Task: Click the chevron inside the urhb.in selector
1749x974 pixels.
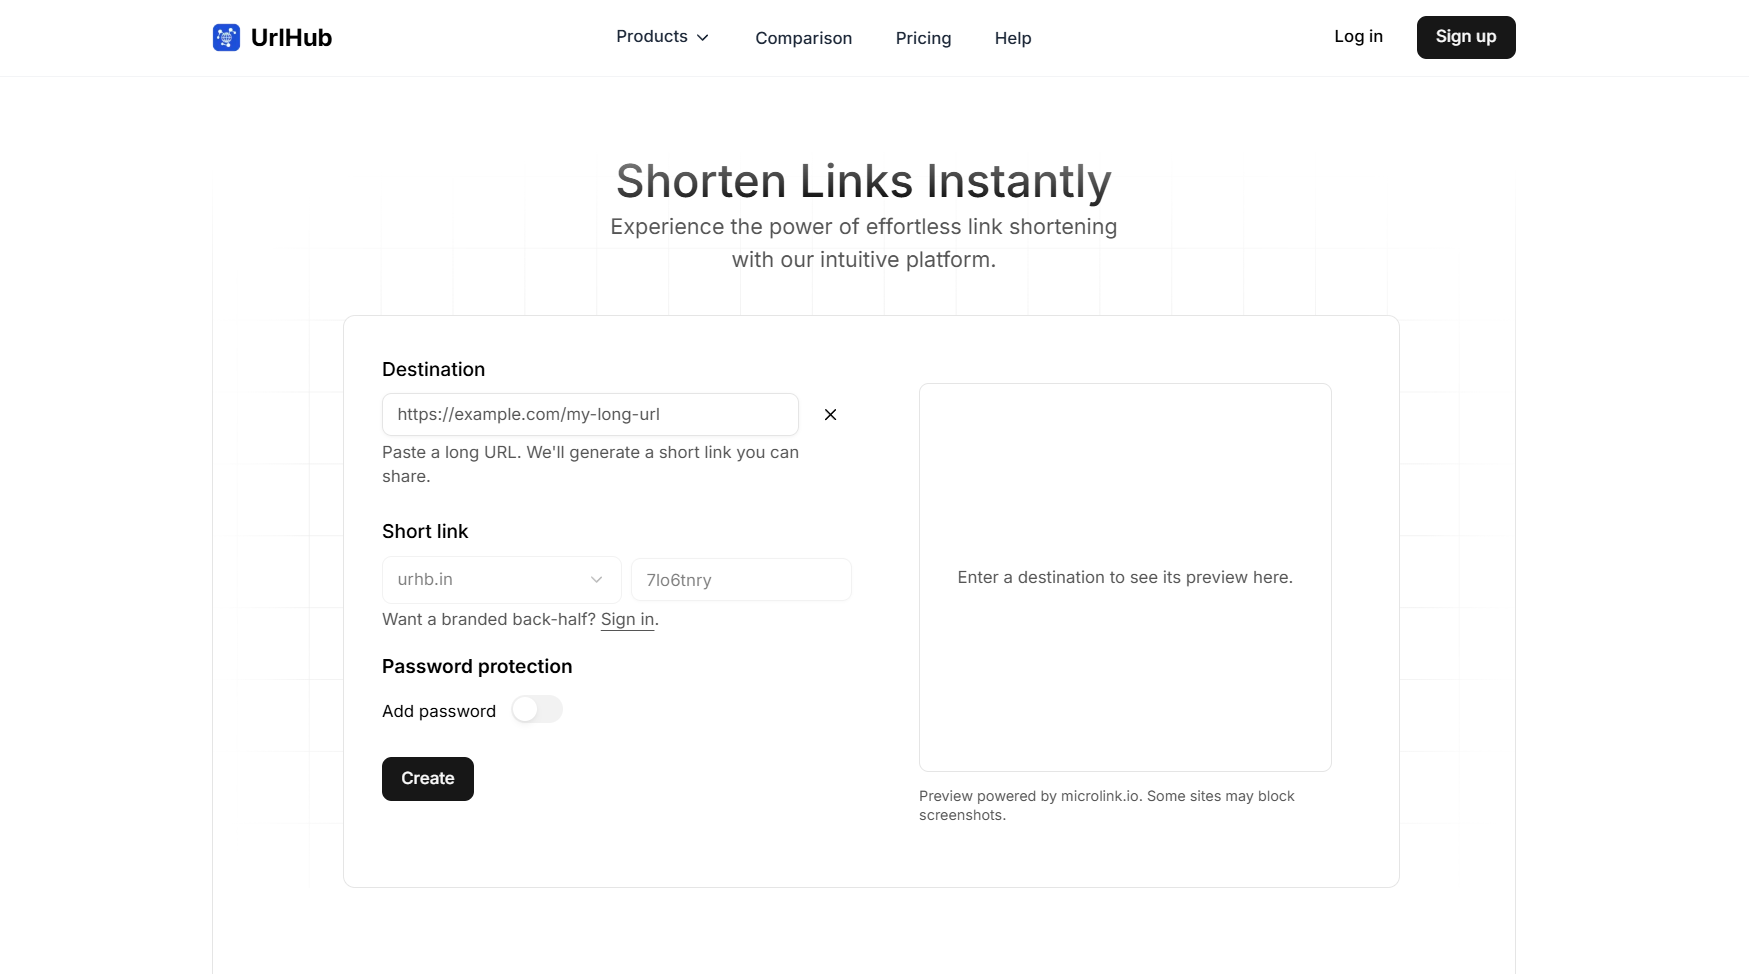Action: 596,580
